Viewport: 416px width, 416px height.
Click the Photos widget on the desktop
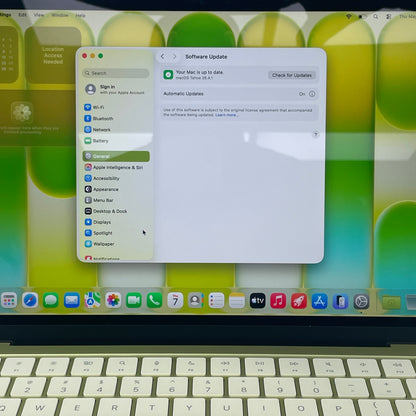point(37,117)
